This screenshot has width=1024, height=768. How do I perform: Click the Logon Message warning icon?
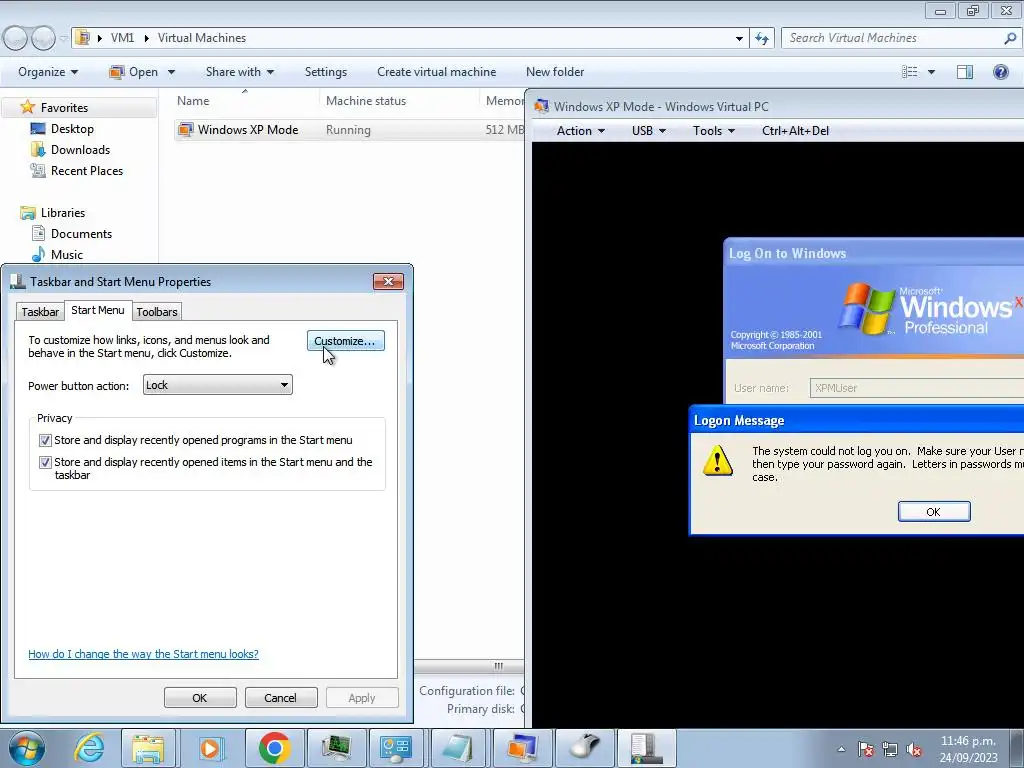[717, 460]
